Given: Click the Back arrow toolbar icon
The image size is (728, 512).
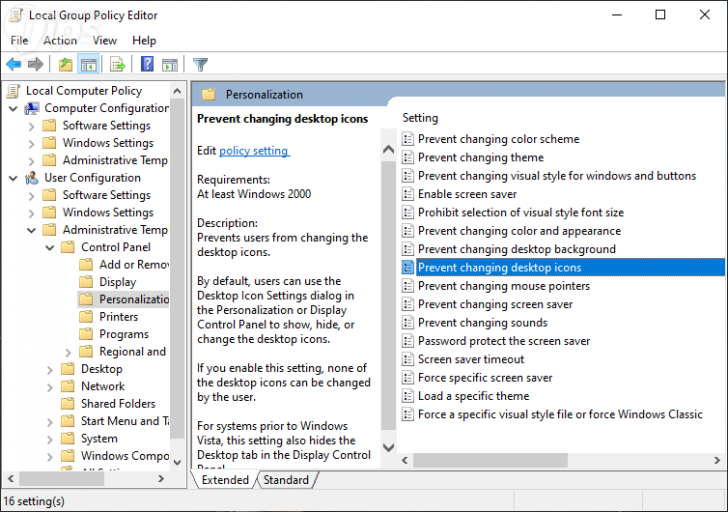Looking at the screenshot, I should 13,64.
